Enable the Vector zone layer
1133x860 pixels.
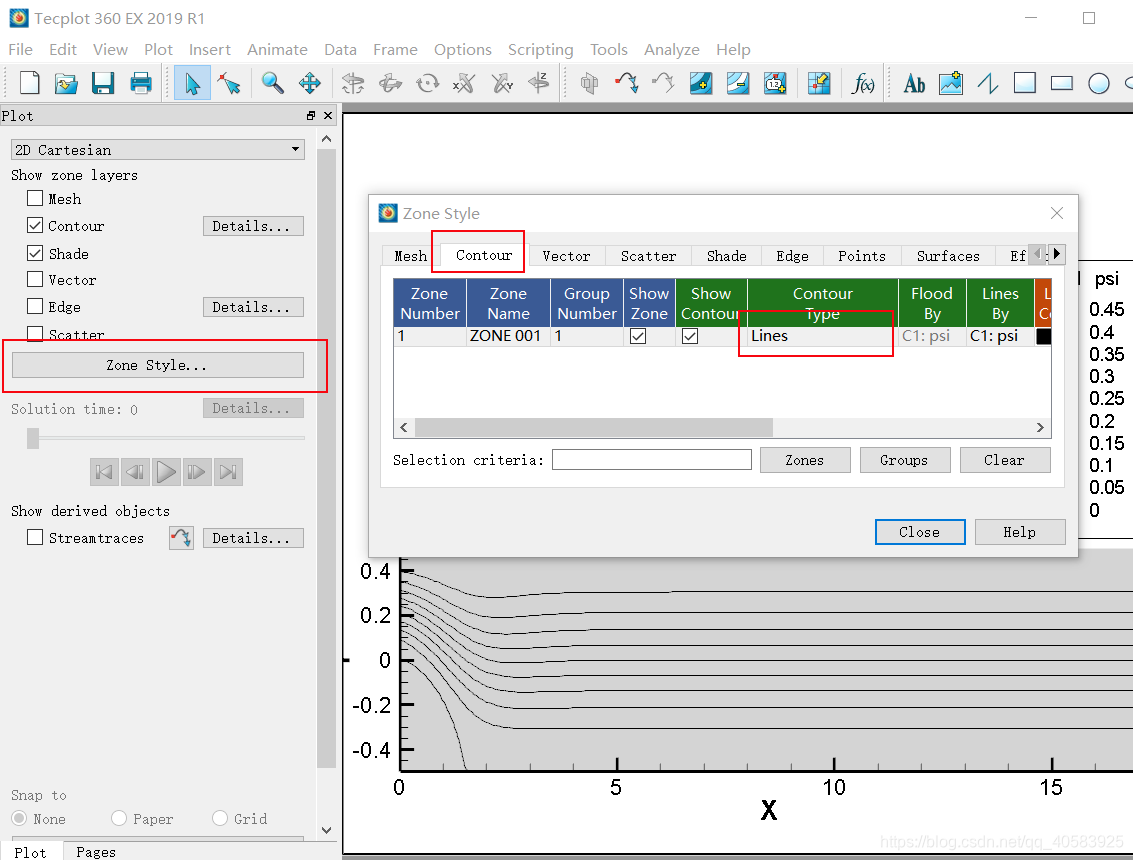click(x=35, y=279)
